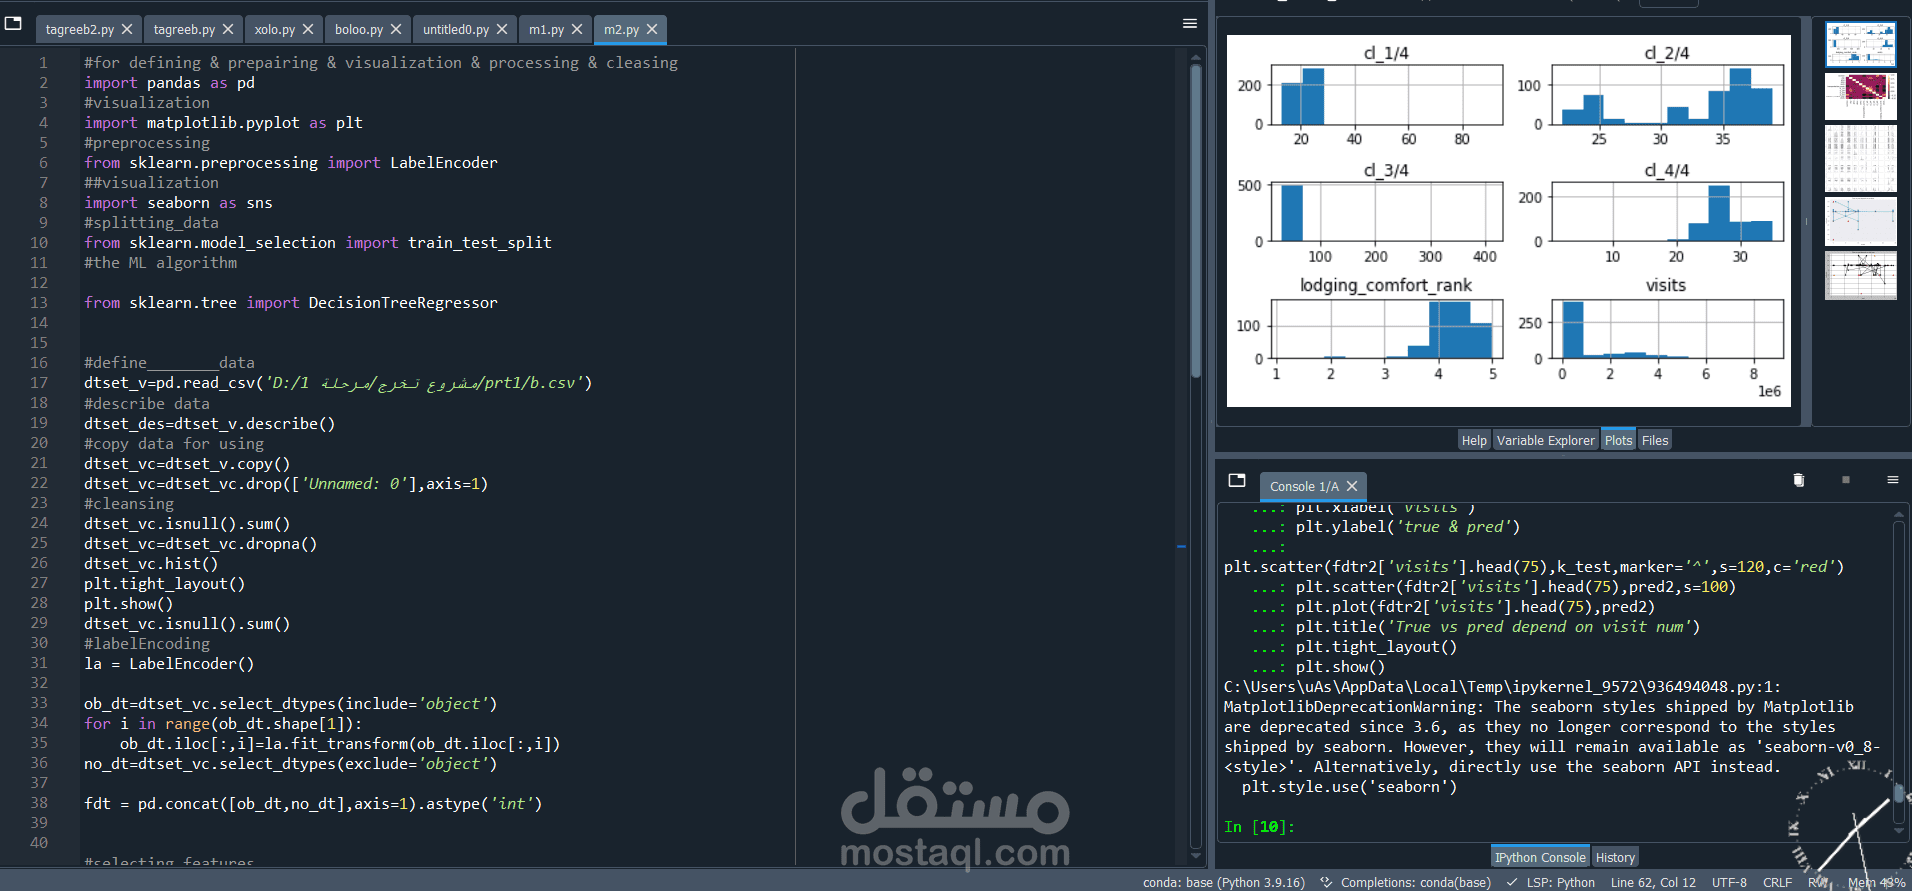Open the console pane options menu

pos(1893,480)
